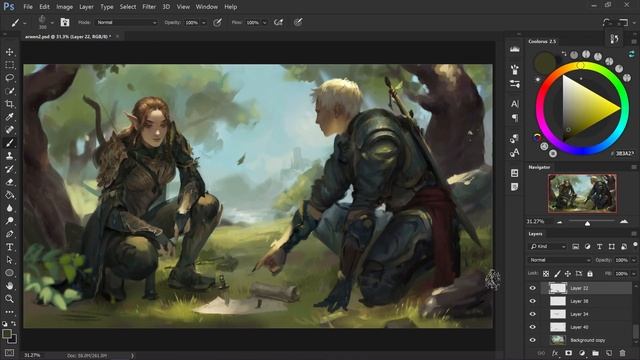Open the File menu

pos(28,7)
